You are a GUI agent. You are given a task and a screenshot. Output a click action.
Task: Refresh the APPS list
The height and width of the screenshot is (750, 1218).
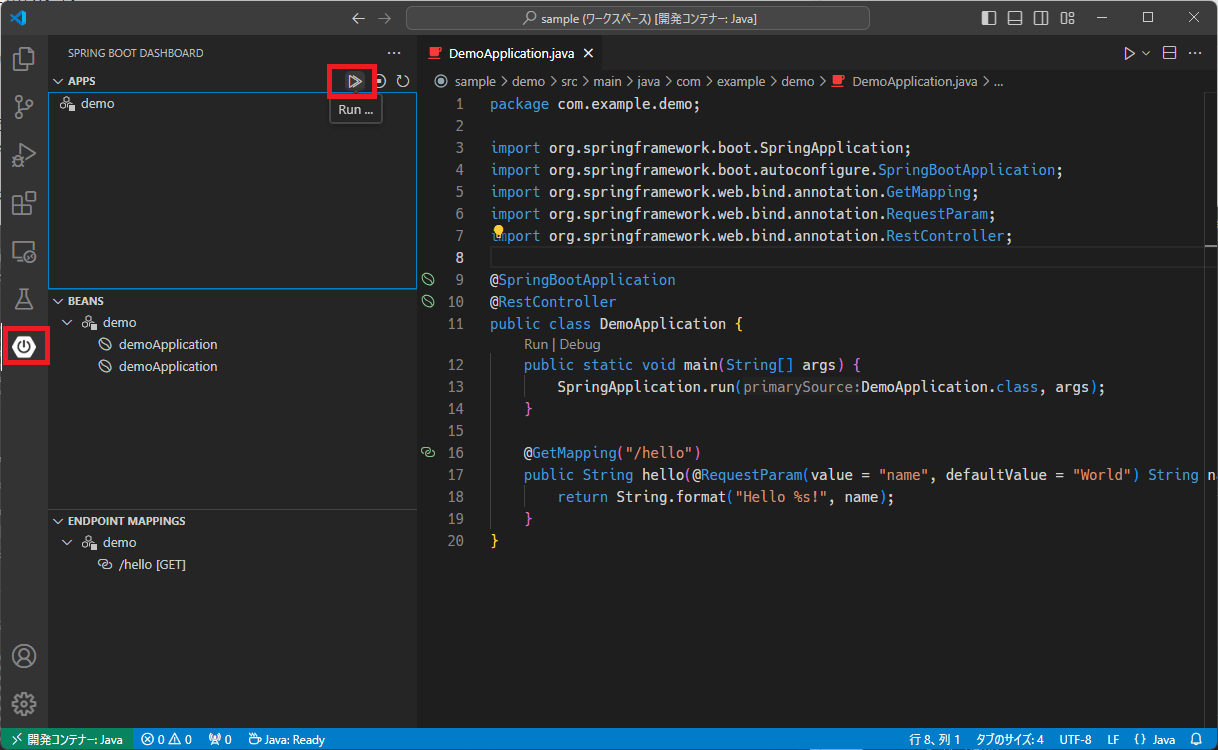pyautogui.click(x=403, y=81)
